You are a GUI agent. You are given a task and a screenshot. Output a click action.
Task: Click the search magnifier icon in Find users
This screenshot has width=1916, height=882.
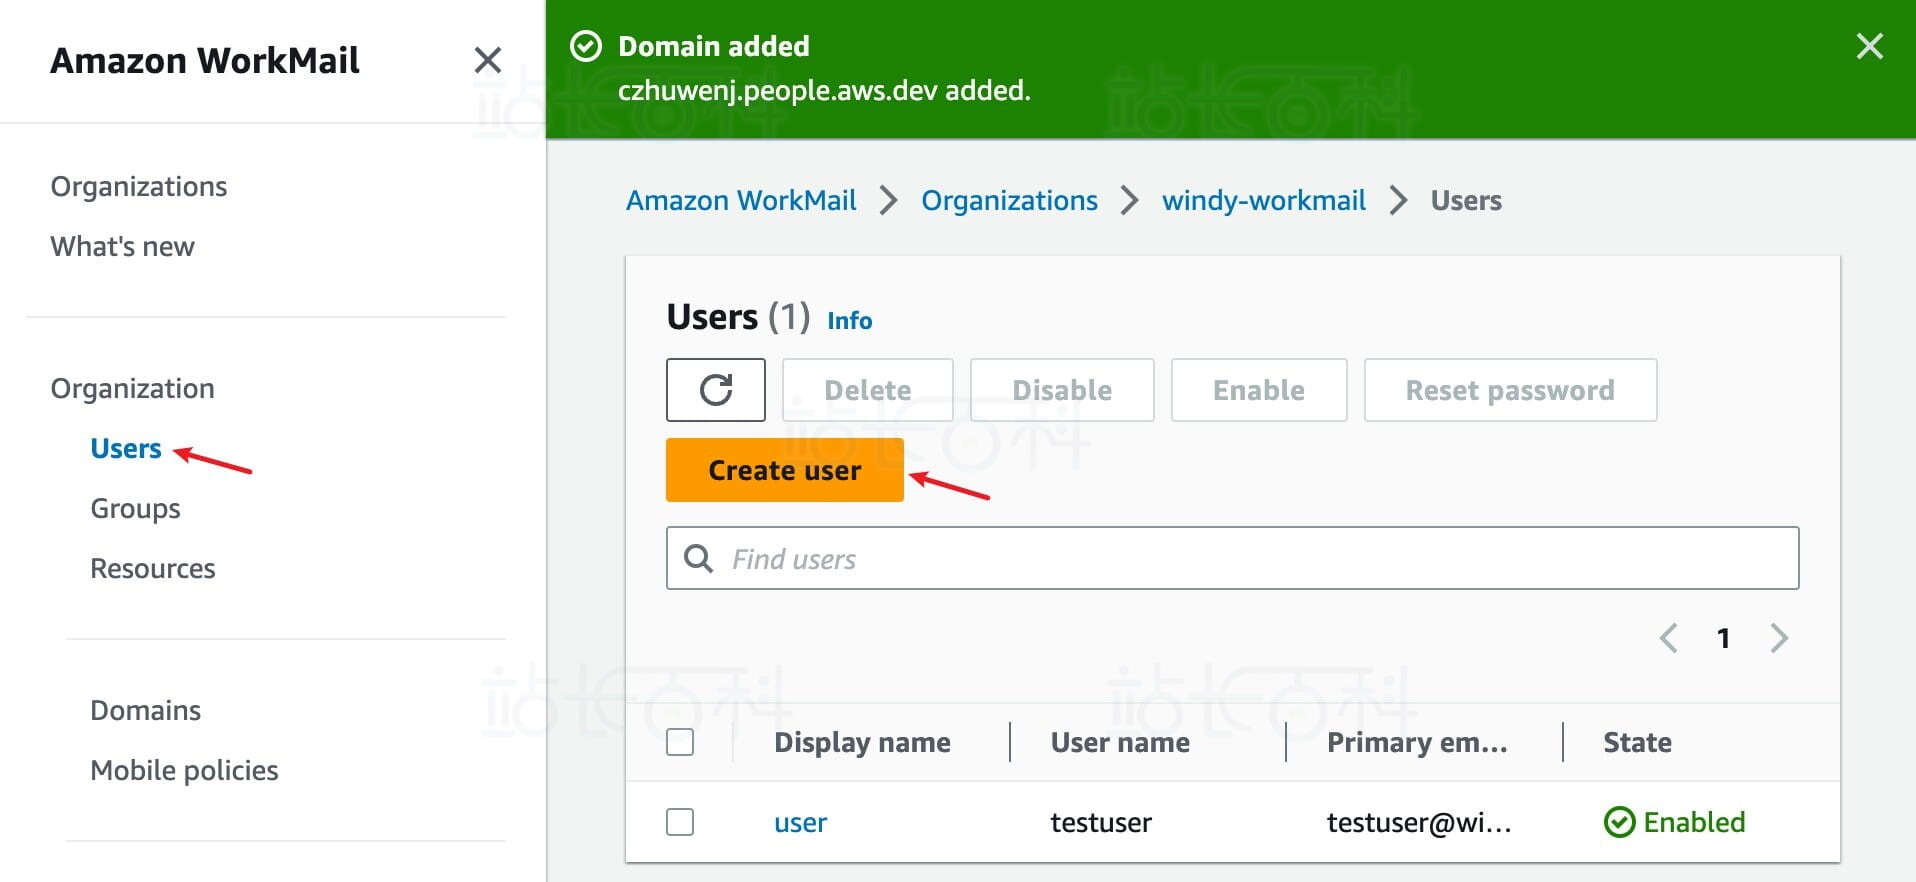point(698,559)
